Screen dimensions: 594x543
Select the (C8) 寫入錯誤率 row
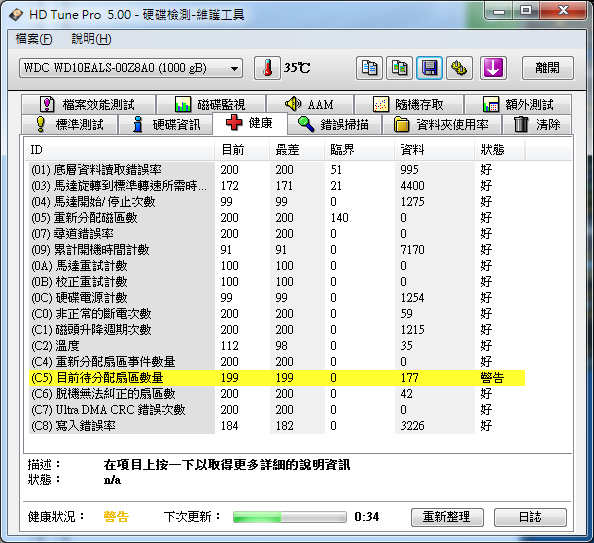pos(277,426)
